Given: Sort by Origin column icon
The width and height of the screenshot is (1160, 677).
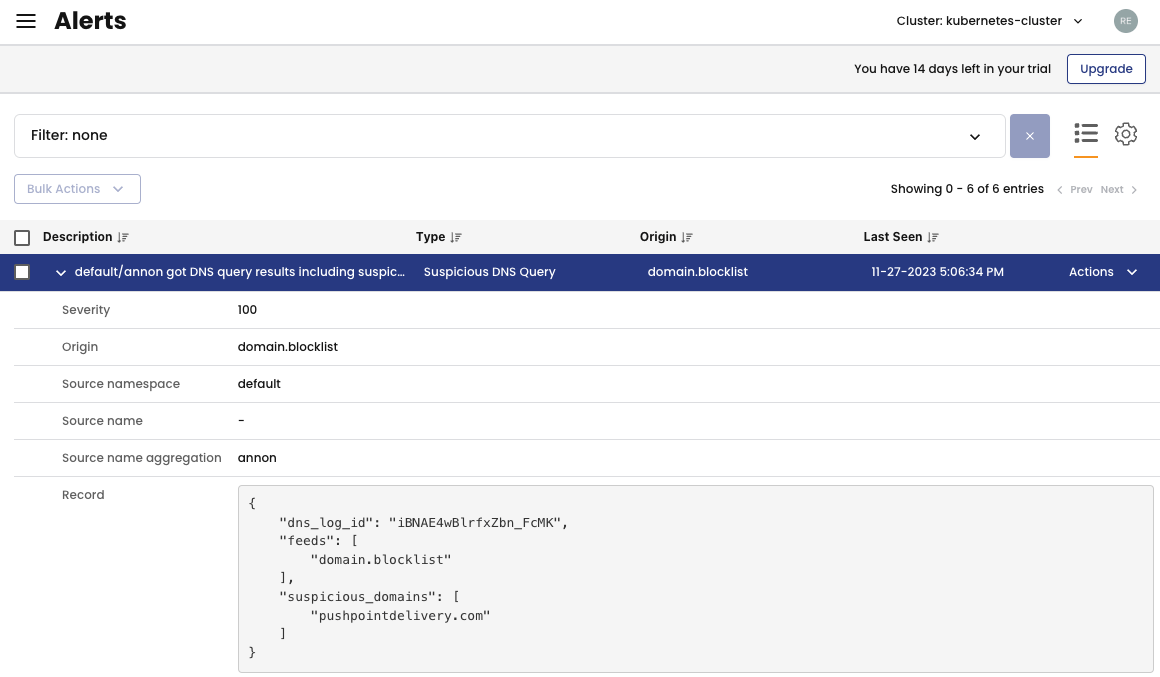Looking at the screenshot, I should (687, 238).
